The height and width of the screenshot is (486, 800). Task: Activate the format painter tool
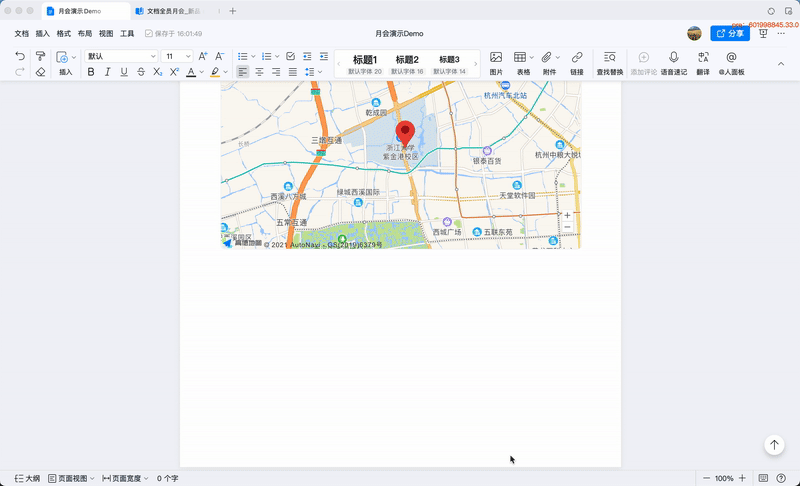pyautogui.click(x=40, y=56)
